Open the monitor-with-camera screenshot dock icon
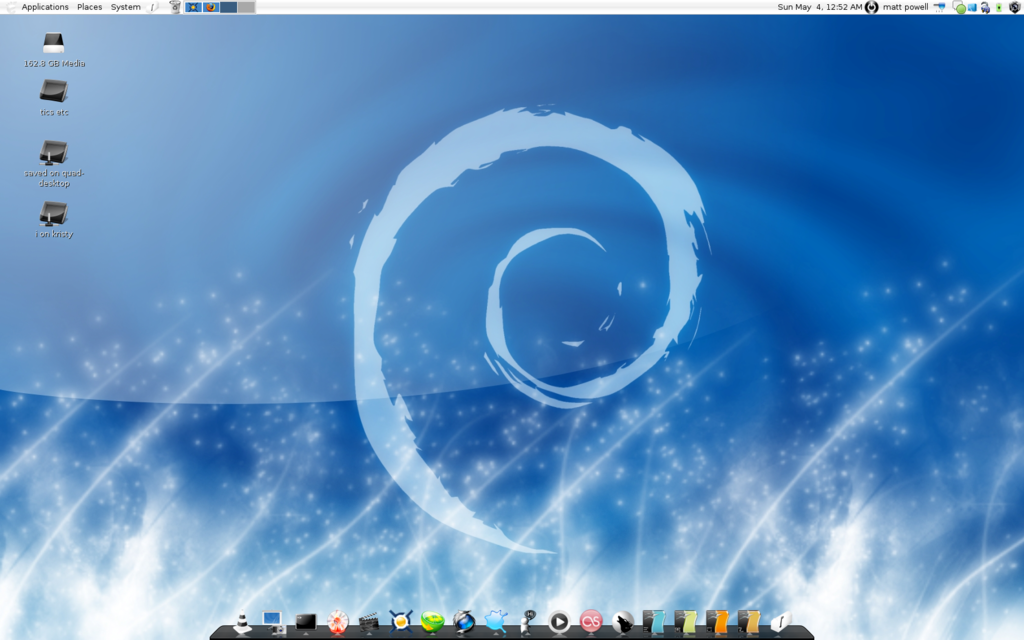The image size is (1024, 640). [273, 621]
